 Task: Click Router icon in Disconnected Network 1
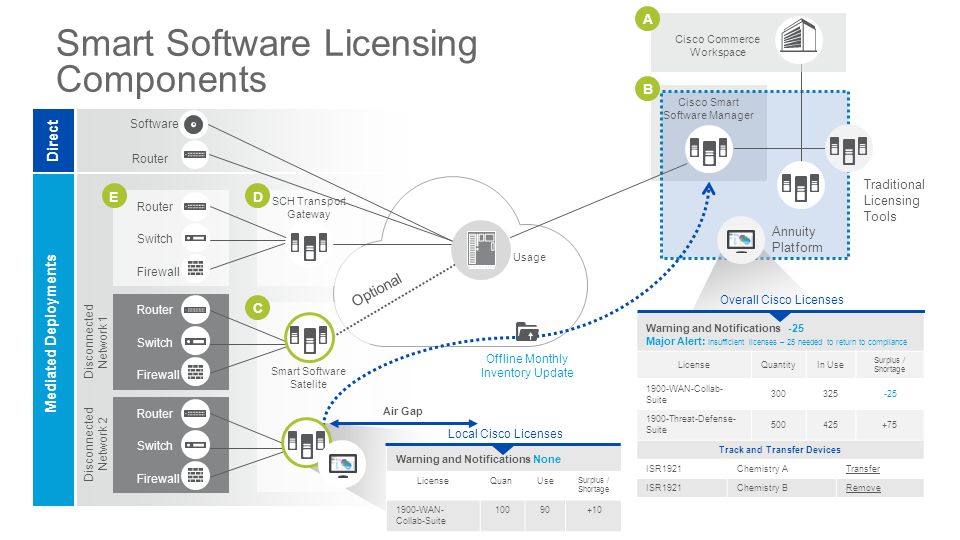click(x=195, y=310)
